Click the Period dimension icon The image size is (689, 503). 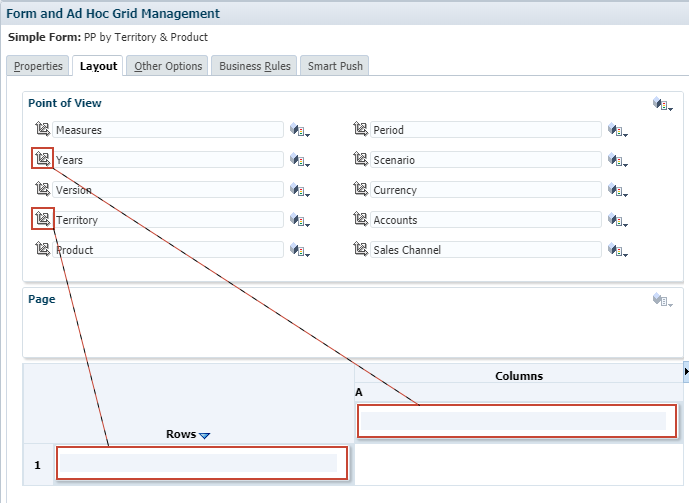tap(361, 129)
